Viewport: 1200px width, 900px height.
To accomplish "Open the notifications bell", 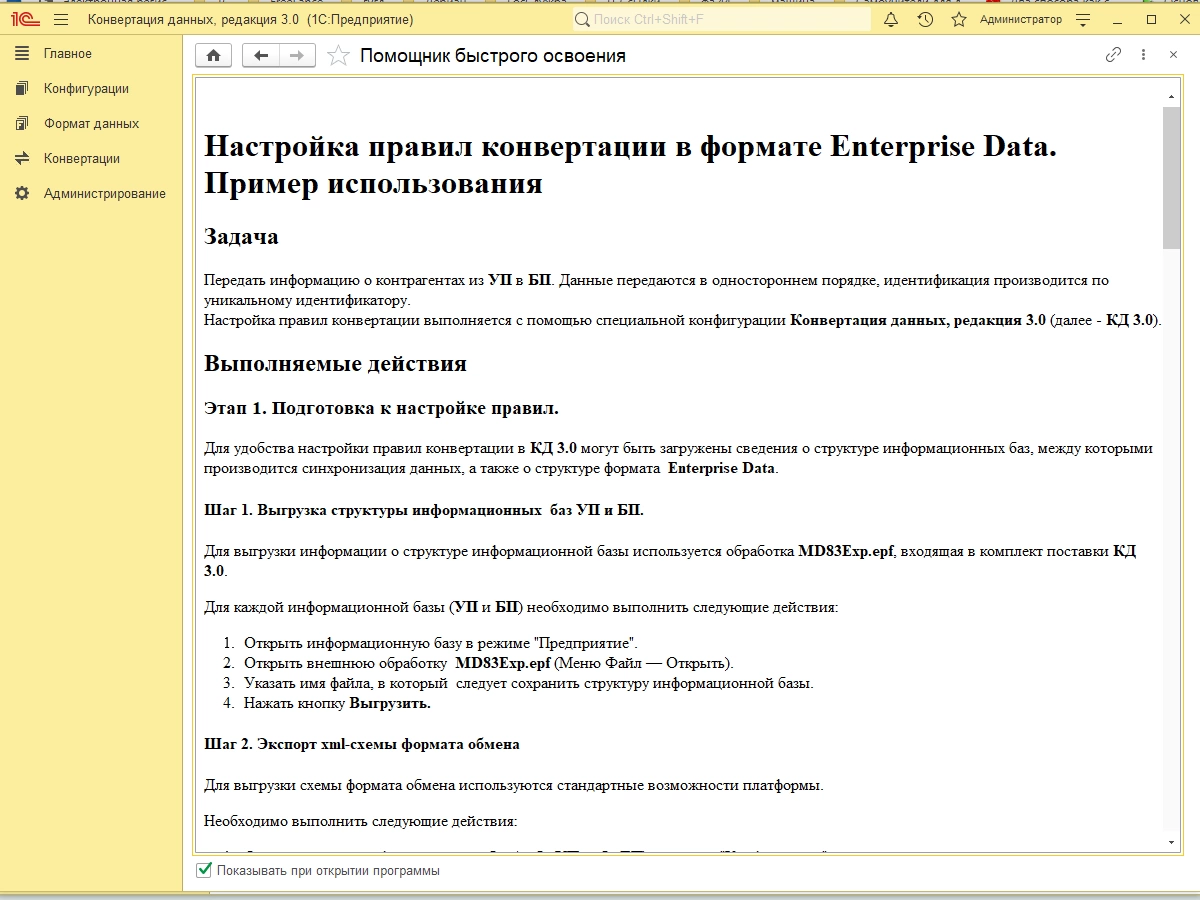I will point(891,20).
